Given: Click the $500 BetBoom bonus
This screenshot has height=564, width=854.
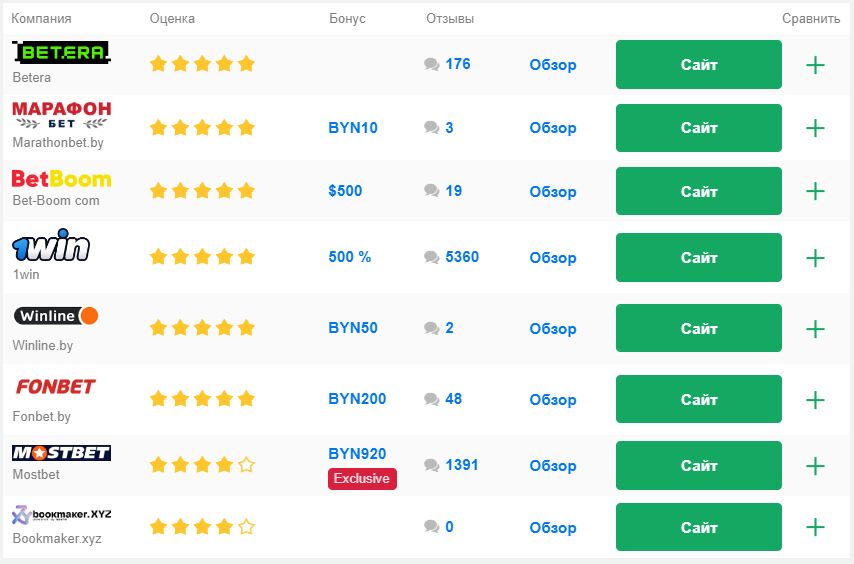Looking at the screenshot, I should [345, 191].
